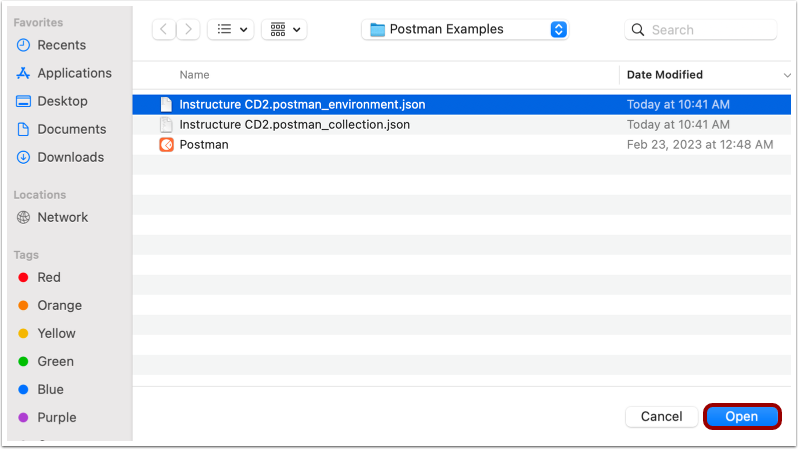Click the magnifying glass search icon
798x449 pixels.
click(x=638, y=30)
